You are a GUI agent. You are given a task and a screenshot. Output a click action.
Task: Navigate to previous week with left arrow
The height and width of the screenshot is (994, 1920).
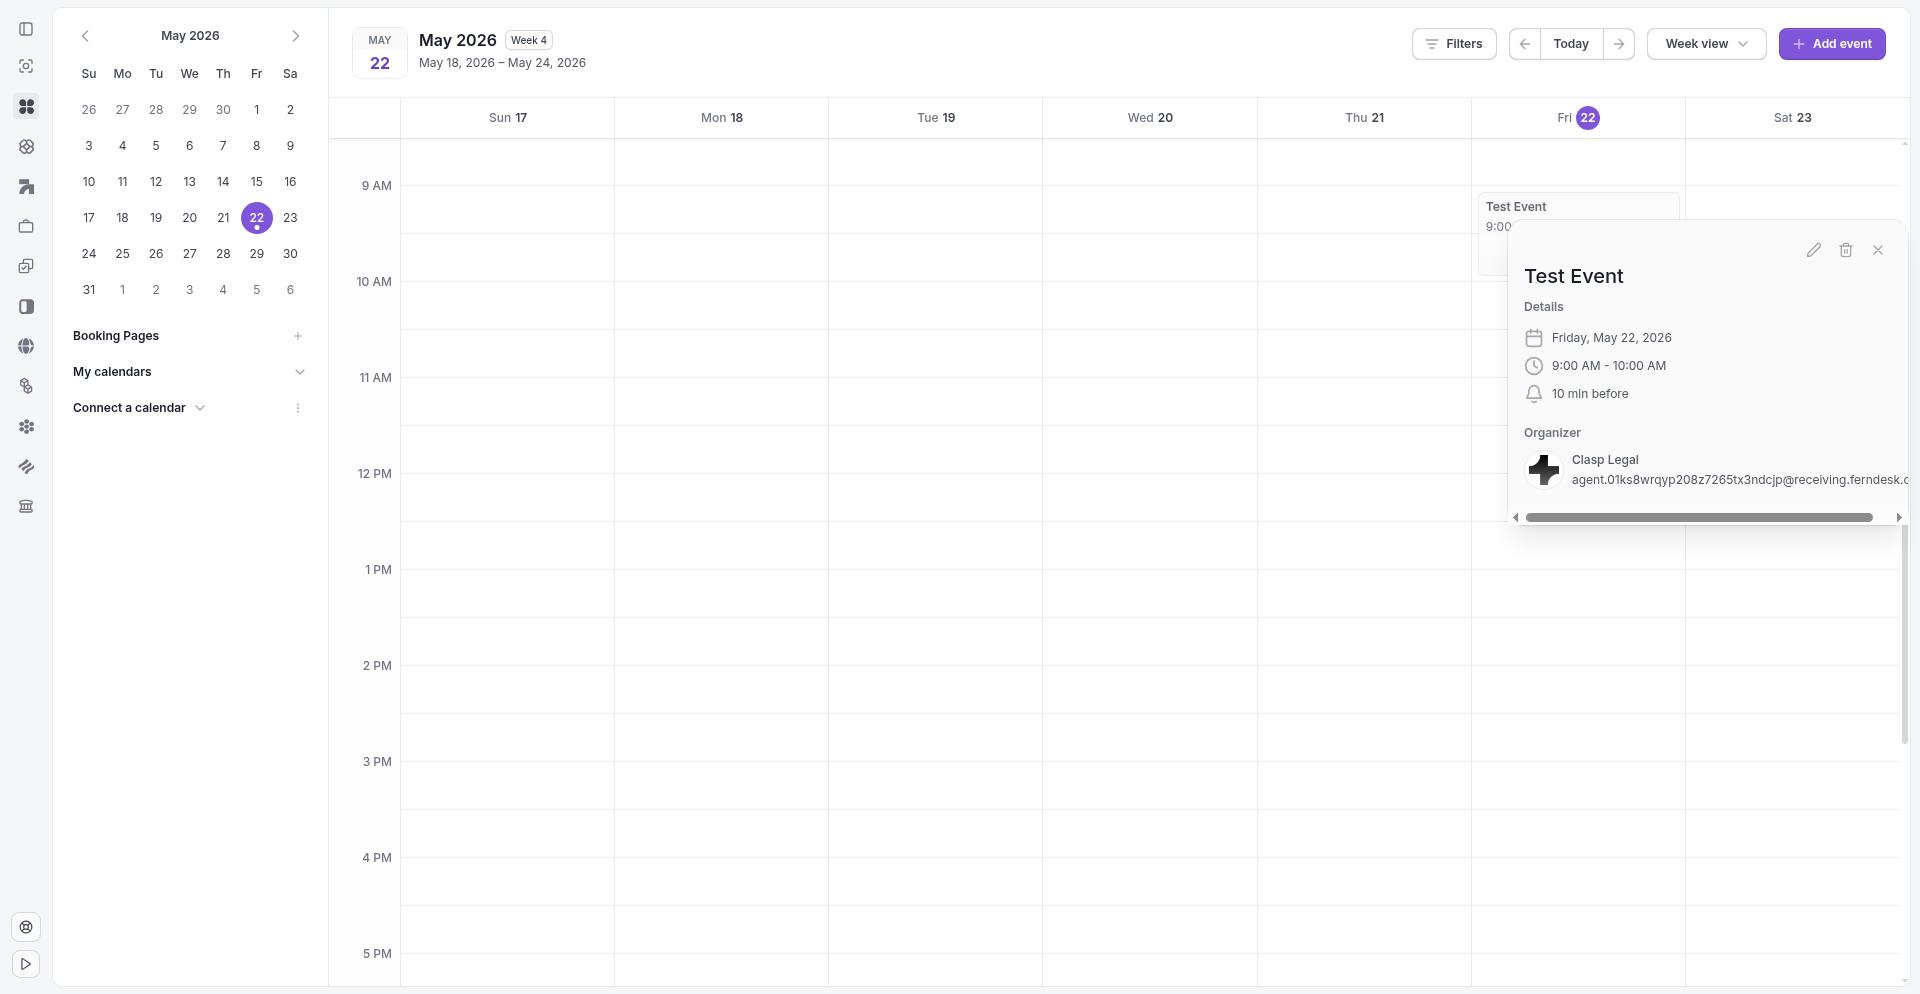[1525, 44]
